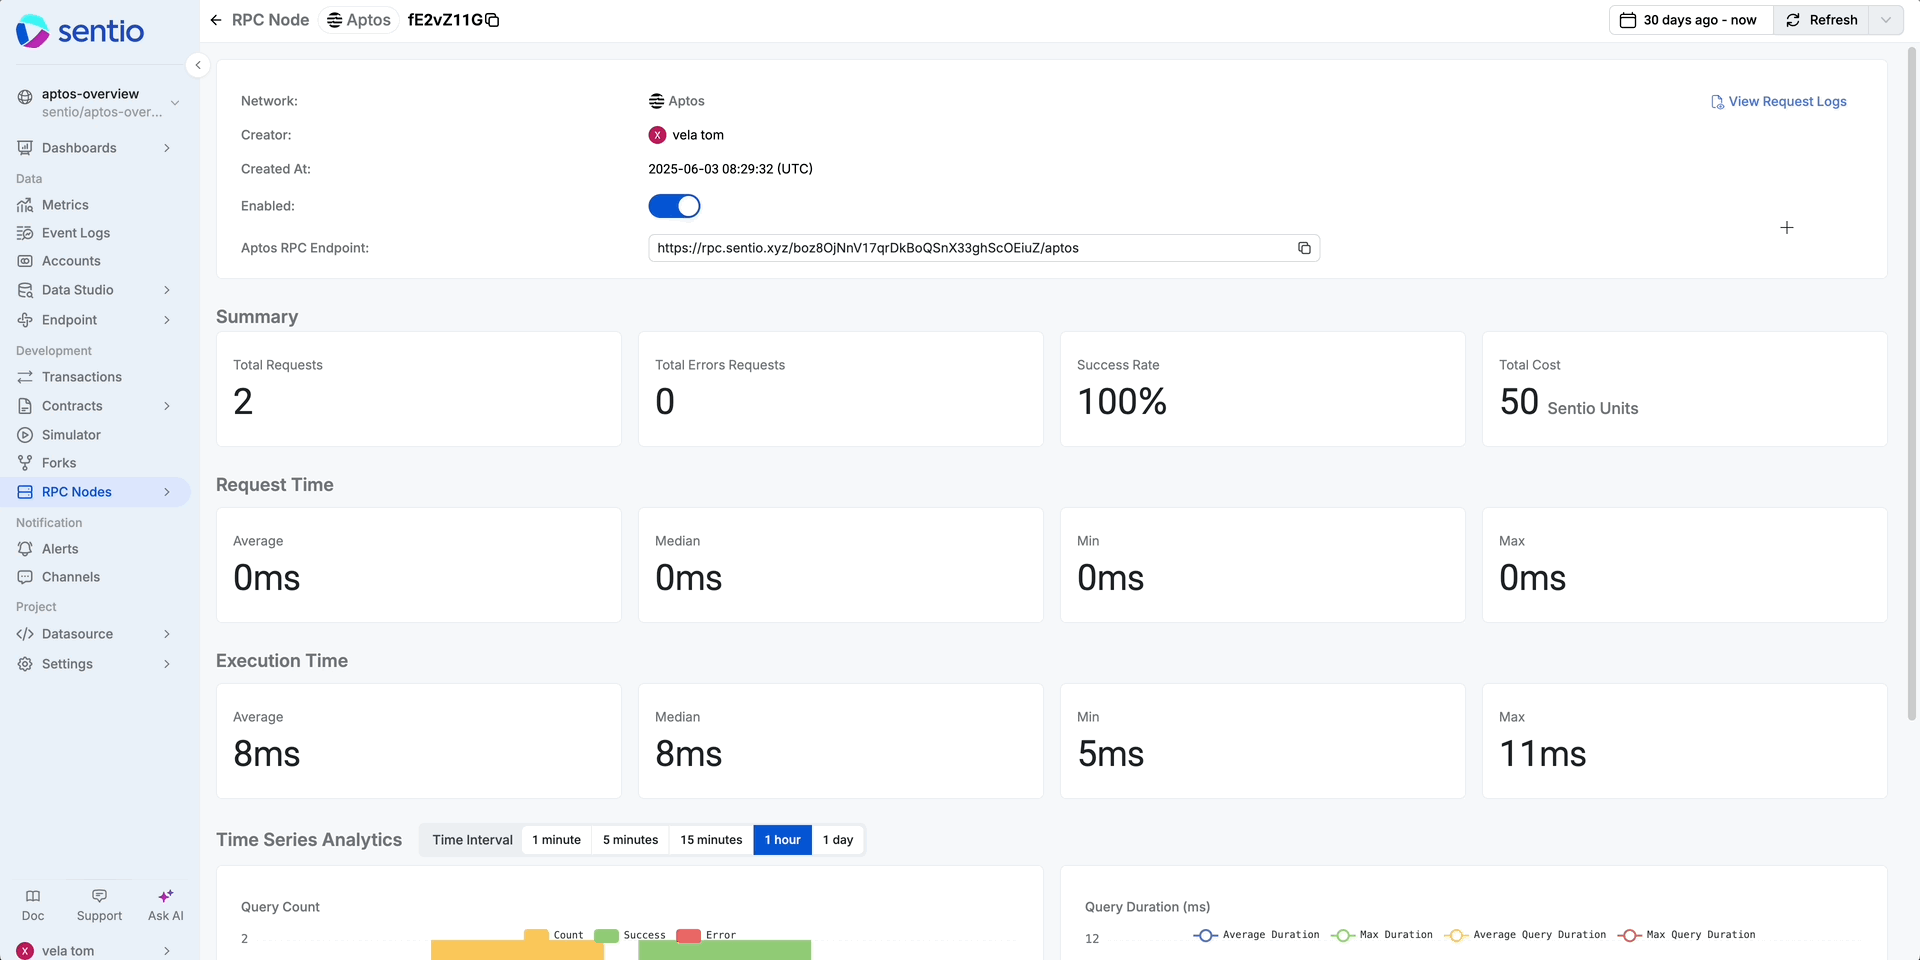Click the Transactions arrows icon

(x=25, y=377)
